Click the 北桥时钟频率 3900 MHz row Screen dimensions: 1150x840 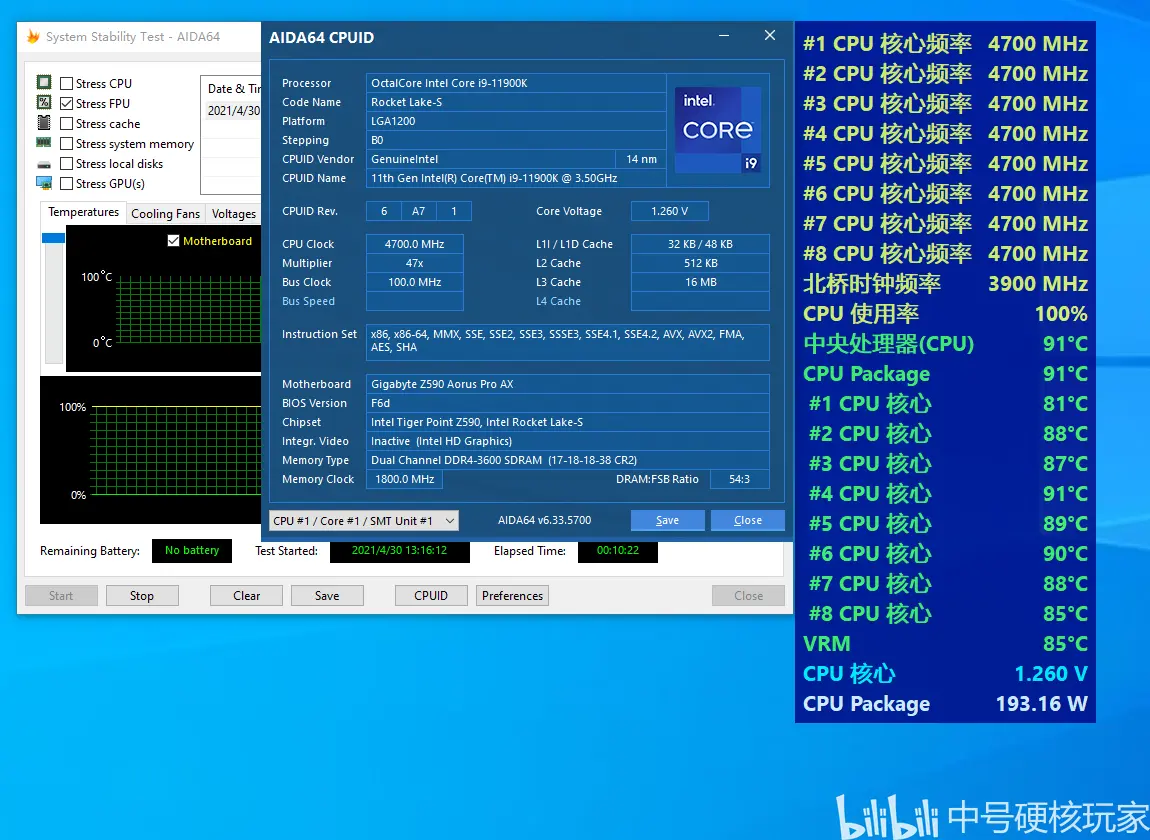tap(945, 284)
